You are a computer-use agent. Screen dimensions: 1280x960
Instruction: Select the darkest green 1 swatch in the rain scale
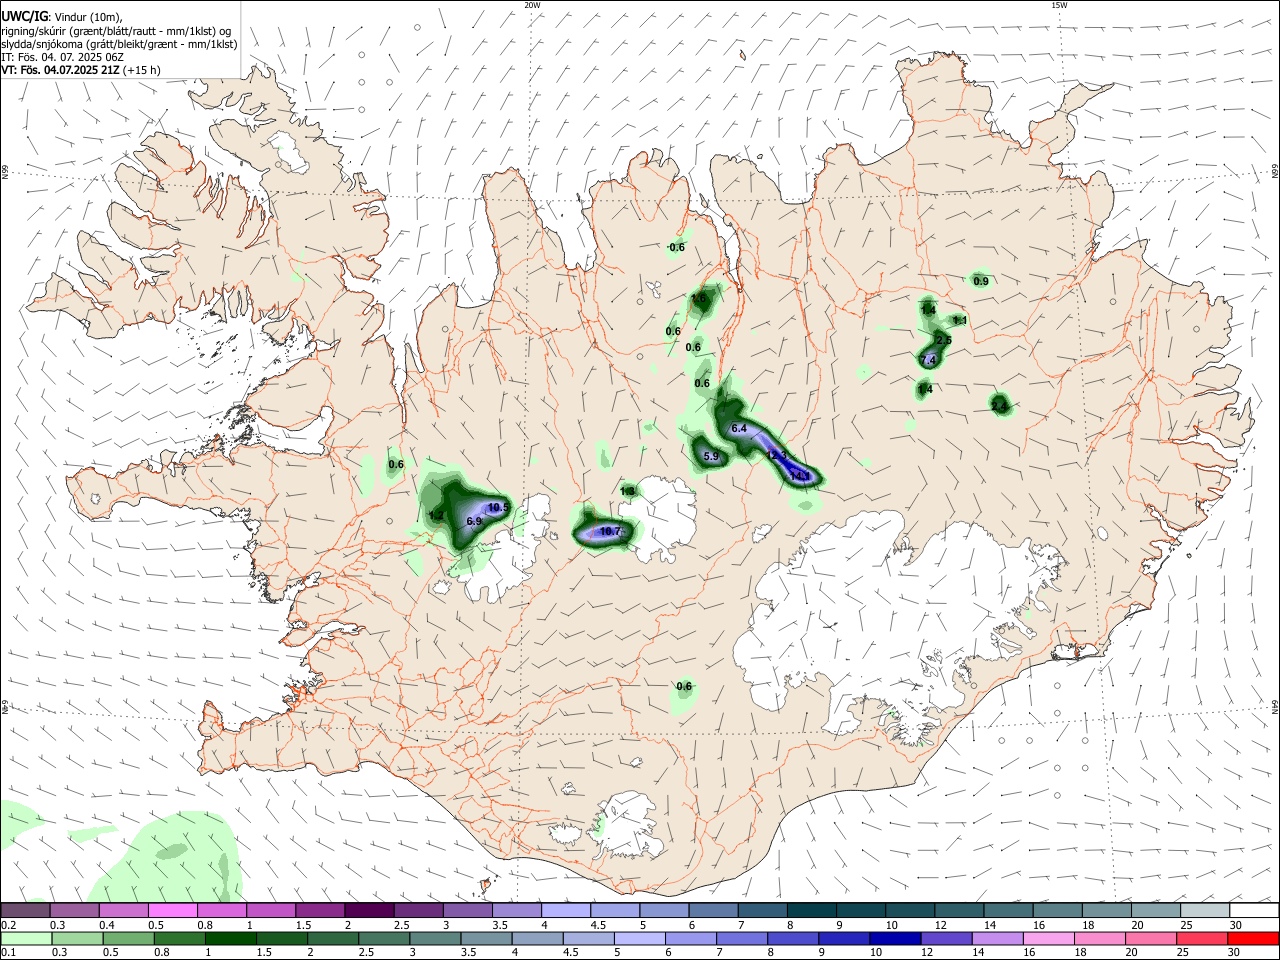[231, 939]
